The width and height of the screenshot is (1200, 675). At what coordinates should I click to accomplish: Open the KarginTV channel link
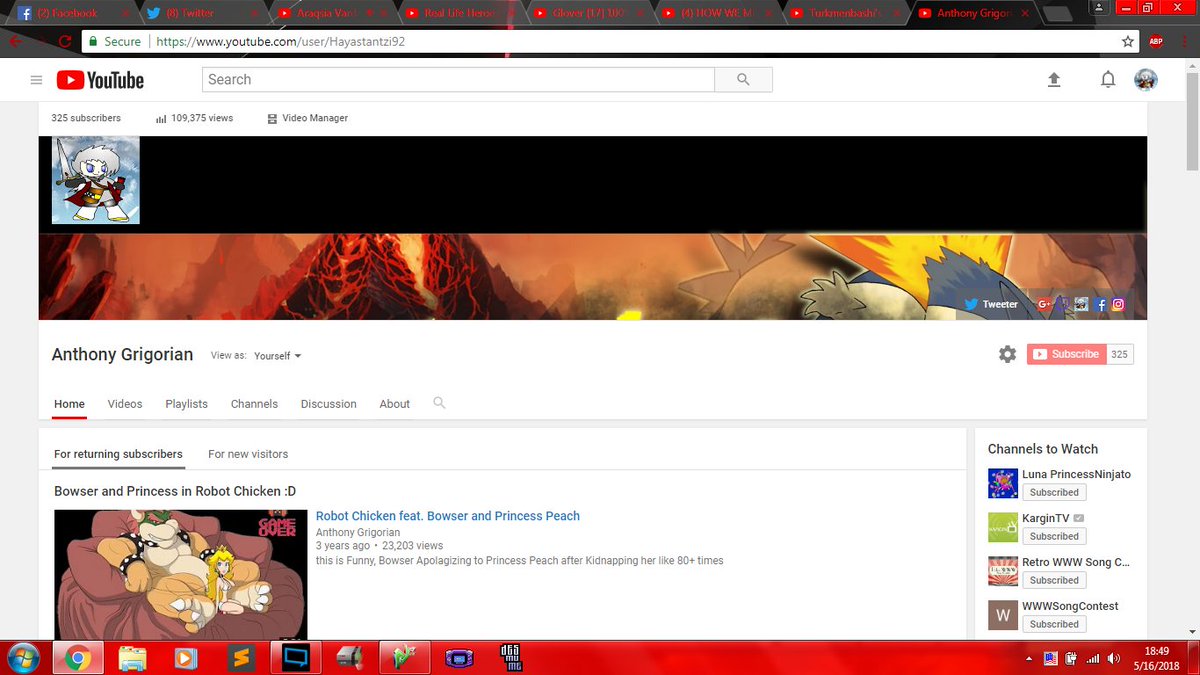click(1045, 519)
